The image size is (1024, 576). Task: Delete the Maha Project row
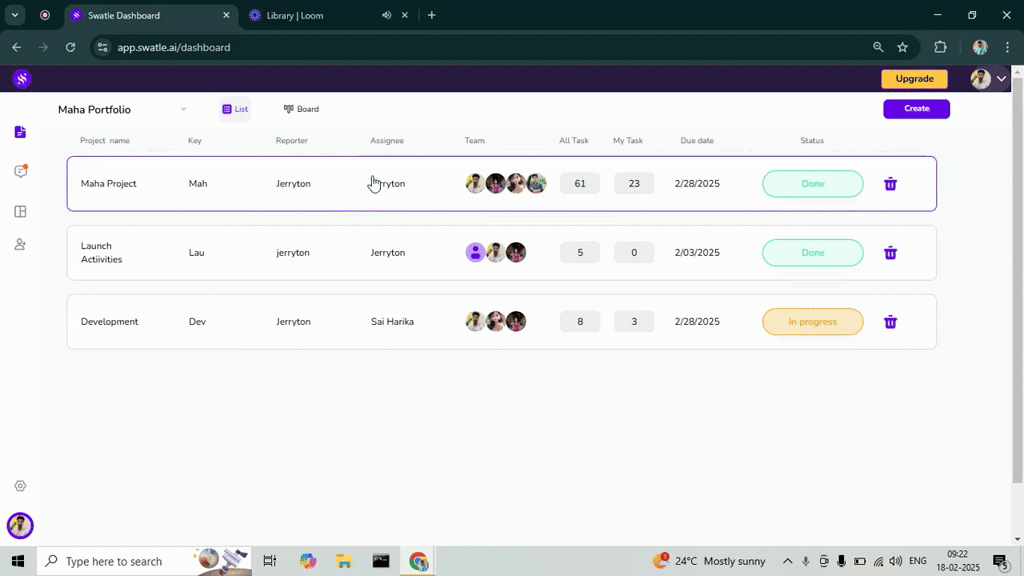click(x=890, y=184)
